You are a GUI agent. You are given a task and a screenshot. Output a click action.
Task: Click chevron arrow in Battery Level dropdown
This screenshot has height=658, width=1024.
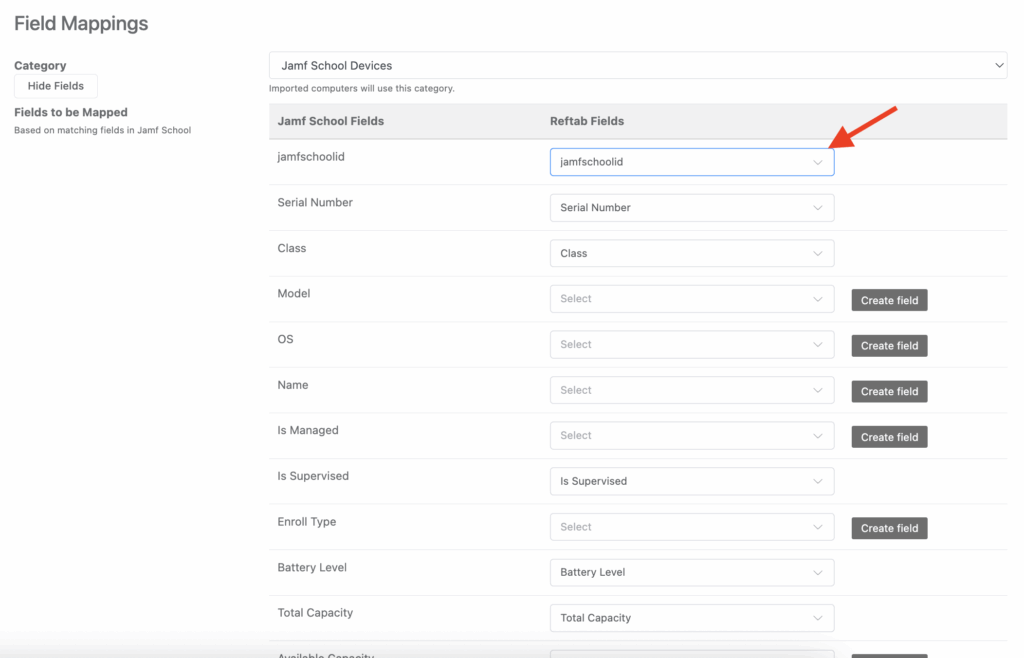(818, 573)
